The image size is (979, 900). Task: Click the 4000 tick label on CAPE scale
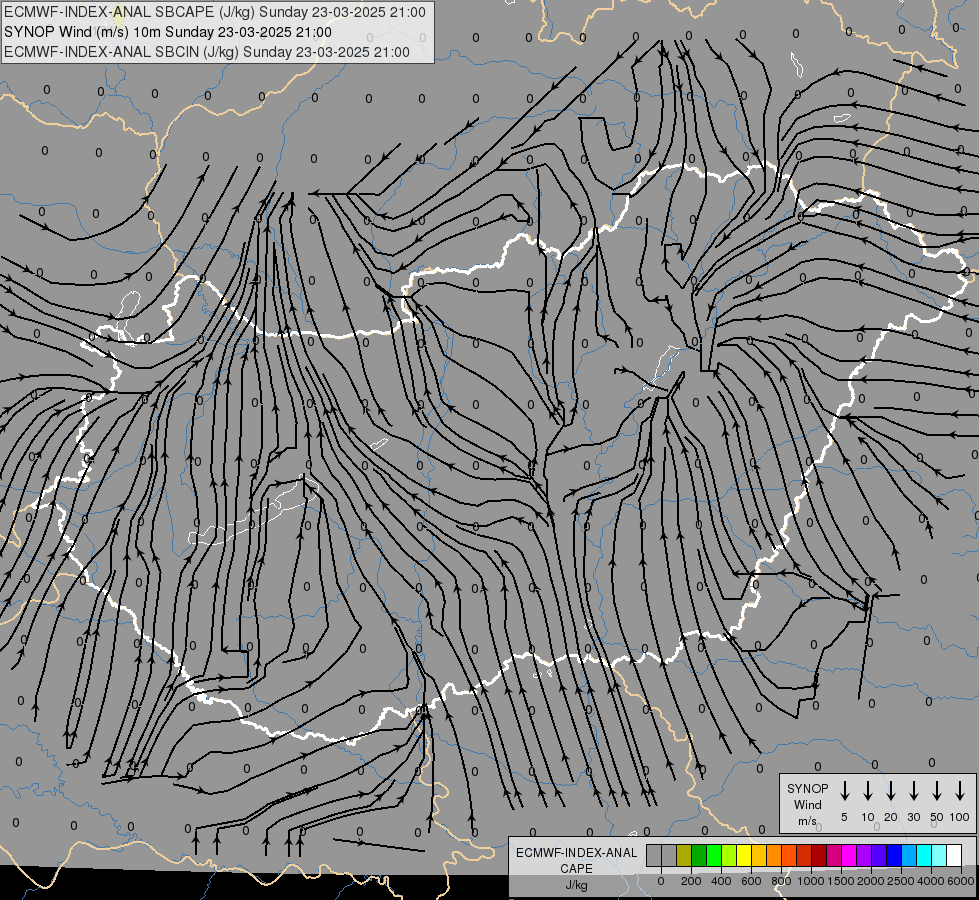pos(931,881)
